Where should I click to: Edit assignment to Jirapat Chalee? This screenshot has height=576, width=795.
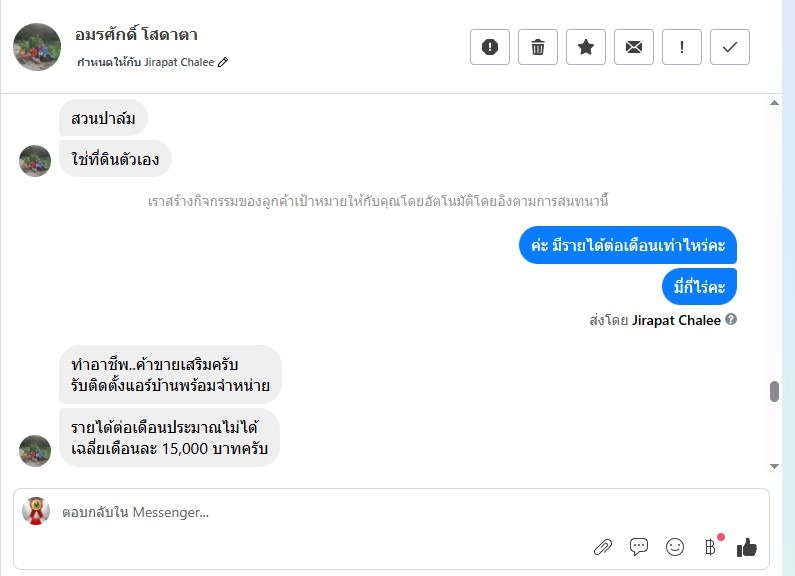tap(223, 62)
